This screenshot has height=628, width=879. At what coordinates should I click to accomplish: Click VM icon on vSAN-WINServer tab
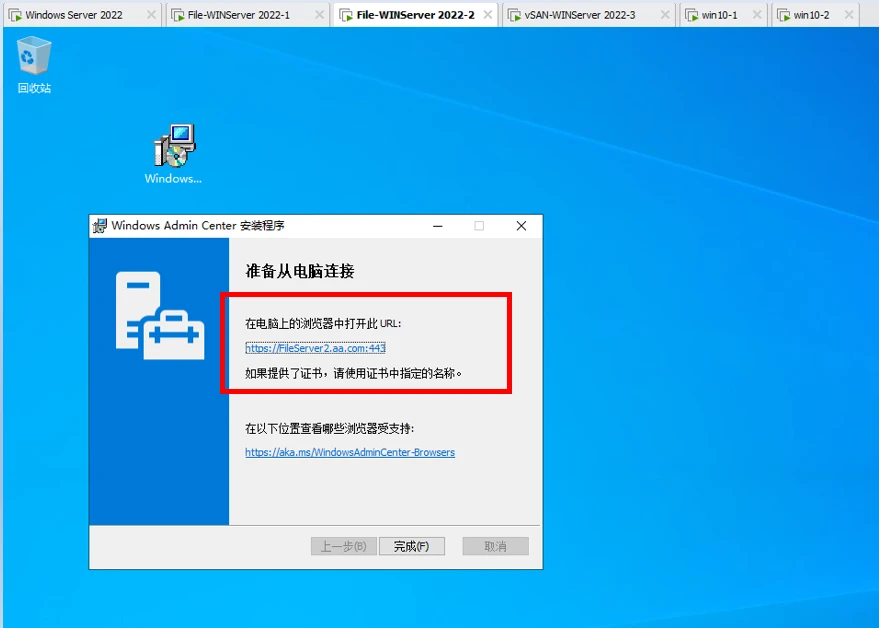pos(514,15)
